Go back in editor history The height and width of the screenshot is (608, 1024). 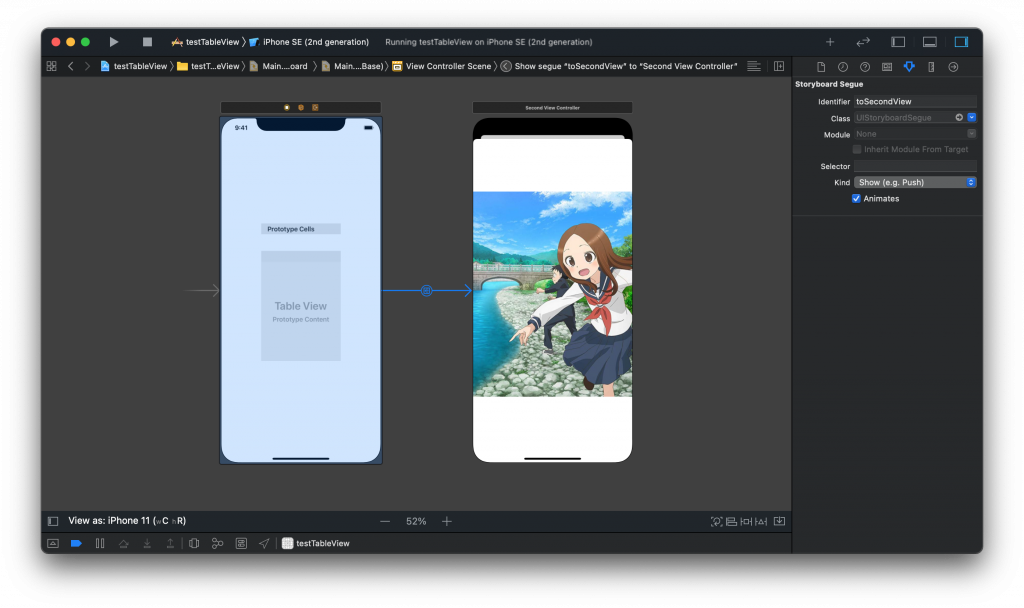71,66
